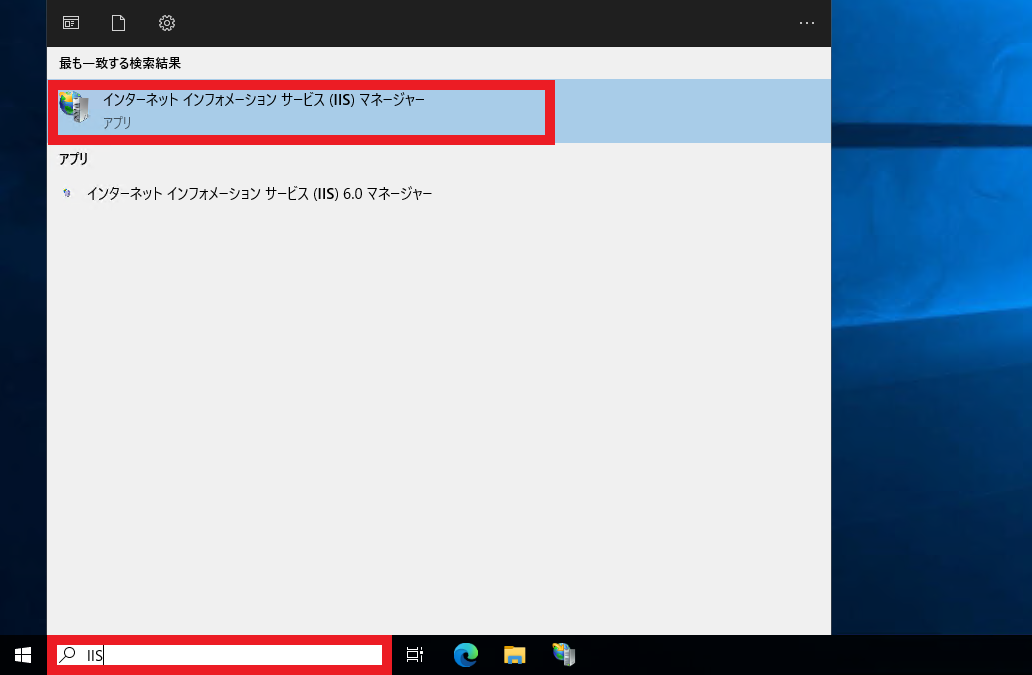The width and height of the screenshot is (1032, 675).
Task: Click the search magnifier icon in taskbar
Action: coord(67,655)
